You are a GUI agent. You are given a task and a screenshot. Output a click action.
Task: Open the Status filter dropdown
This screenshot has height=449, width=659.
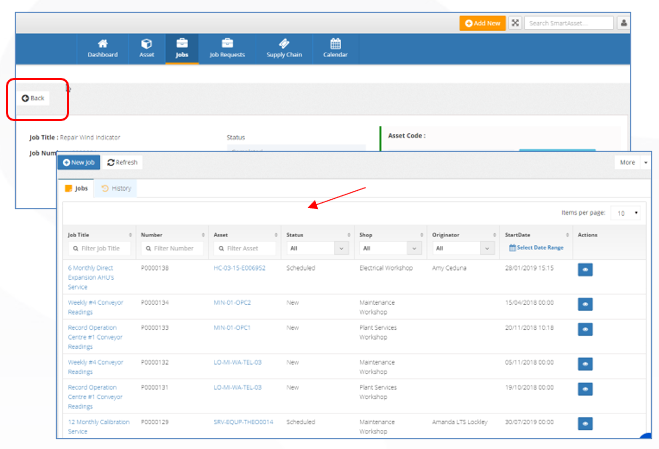318,248
